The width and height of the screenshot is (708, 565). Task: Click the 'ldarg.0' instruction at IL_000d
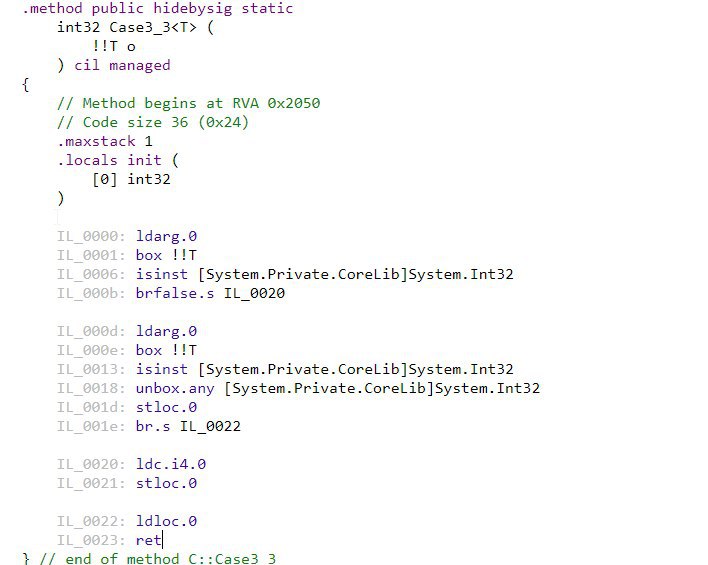[x=166, y=331]
